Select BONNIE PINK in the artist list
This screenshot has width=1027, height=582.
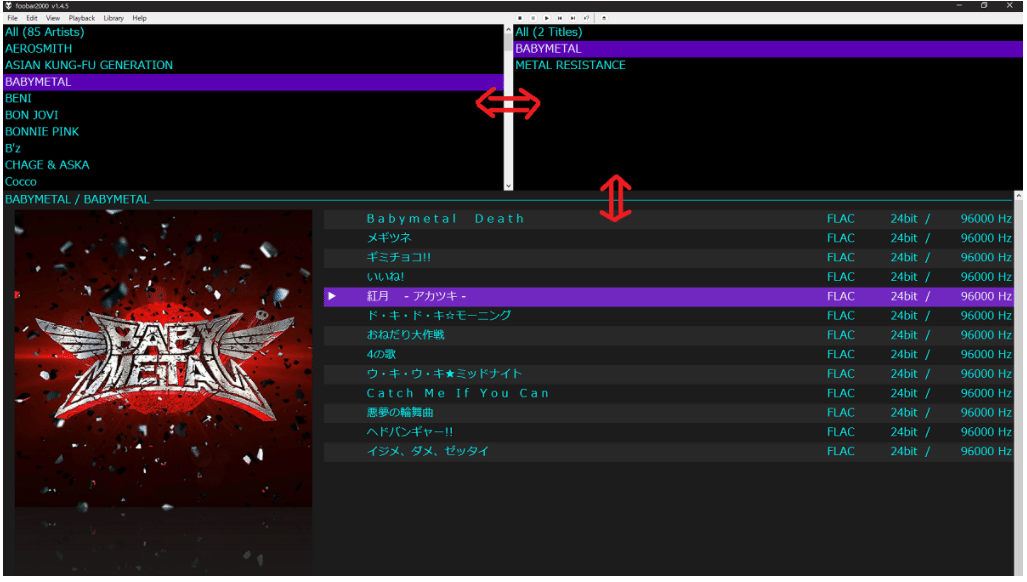tap(253, 132)
